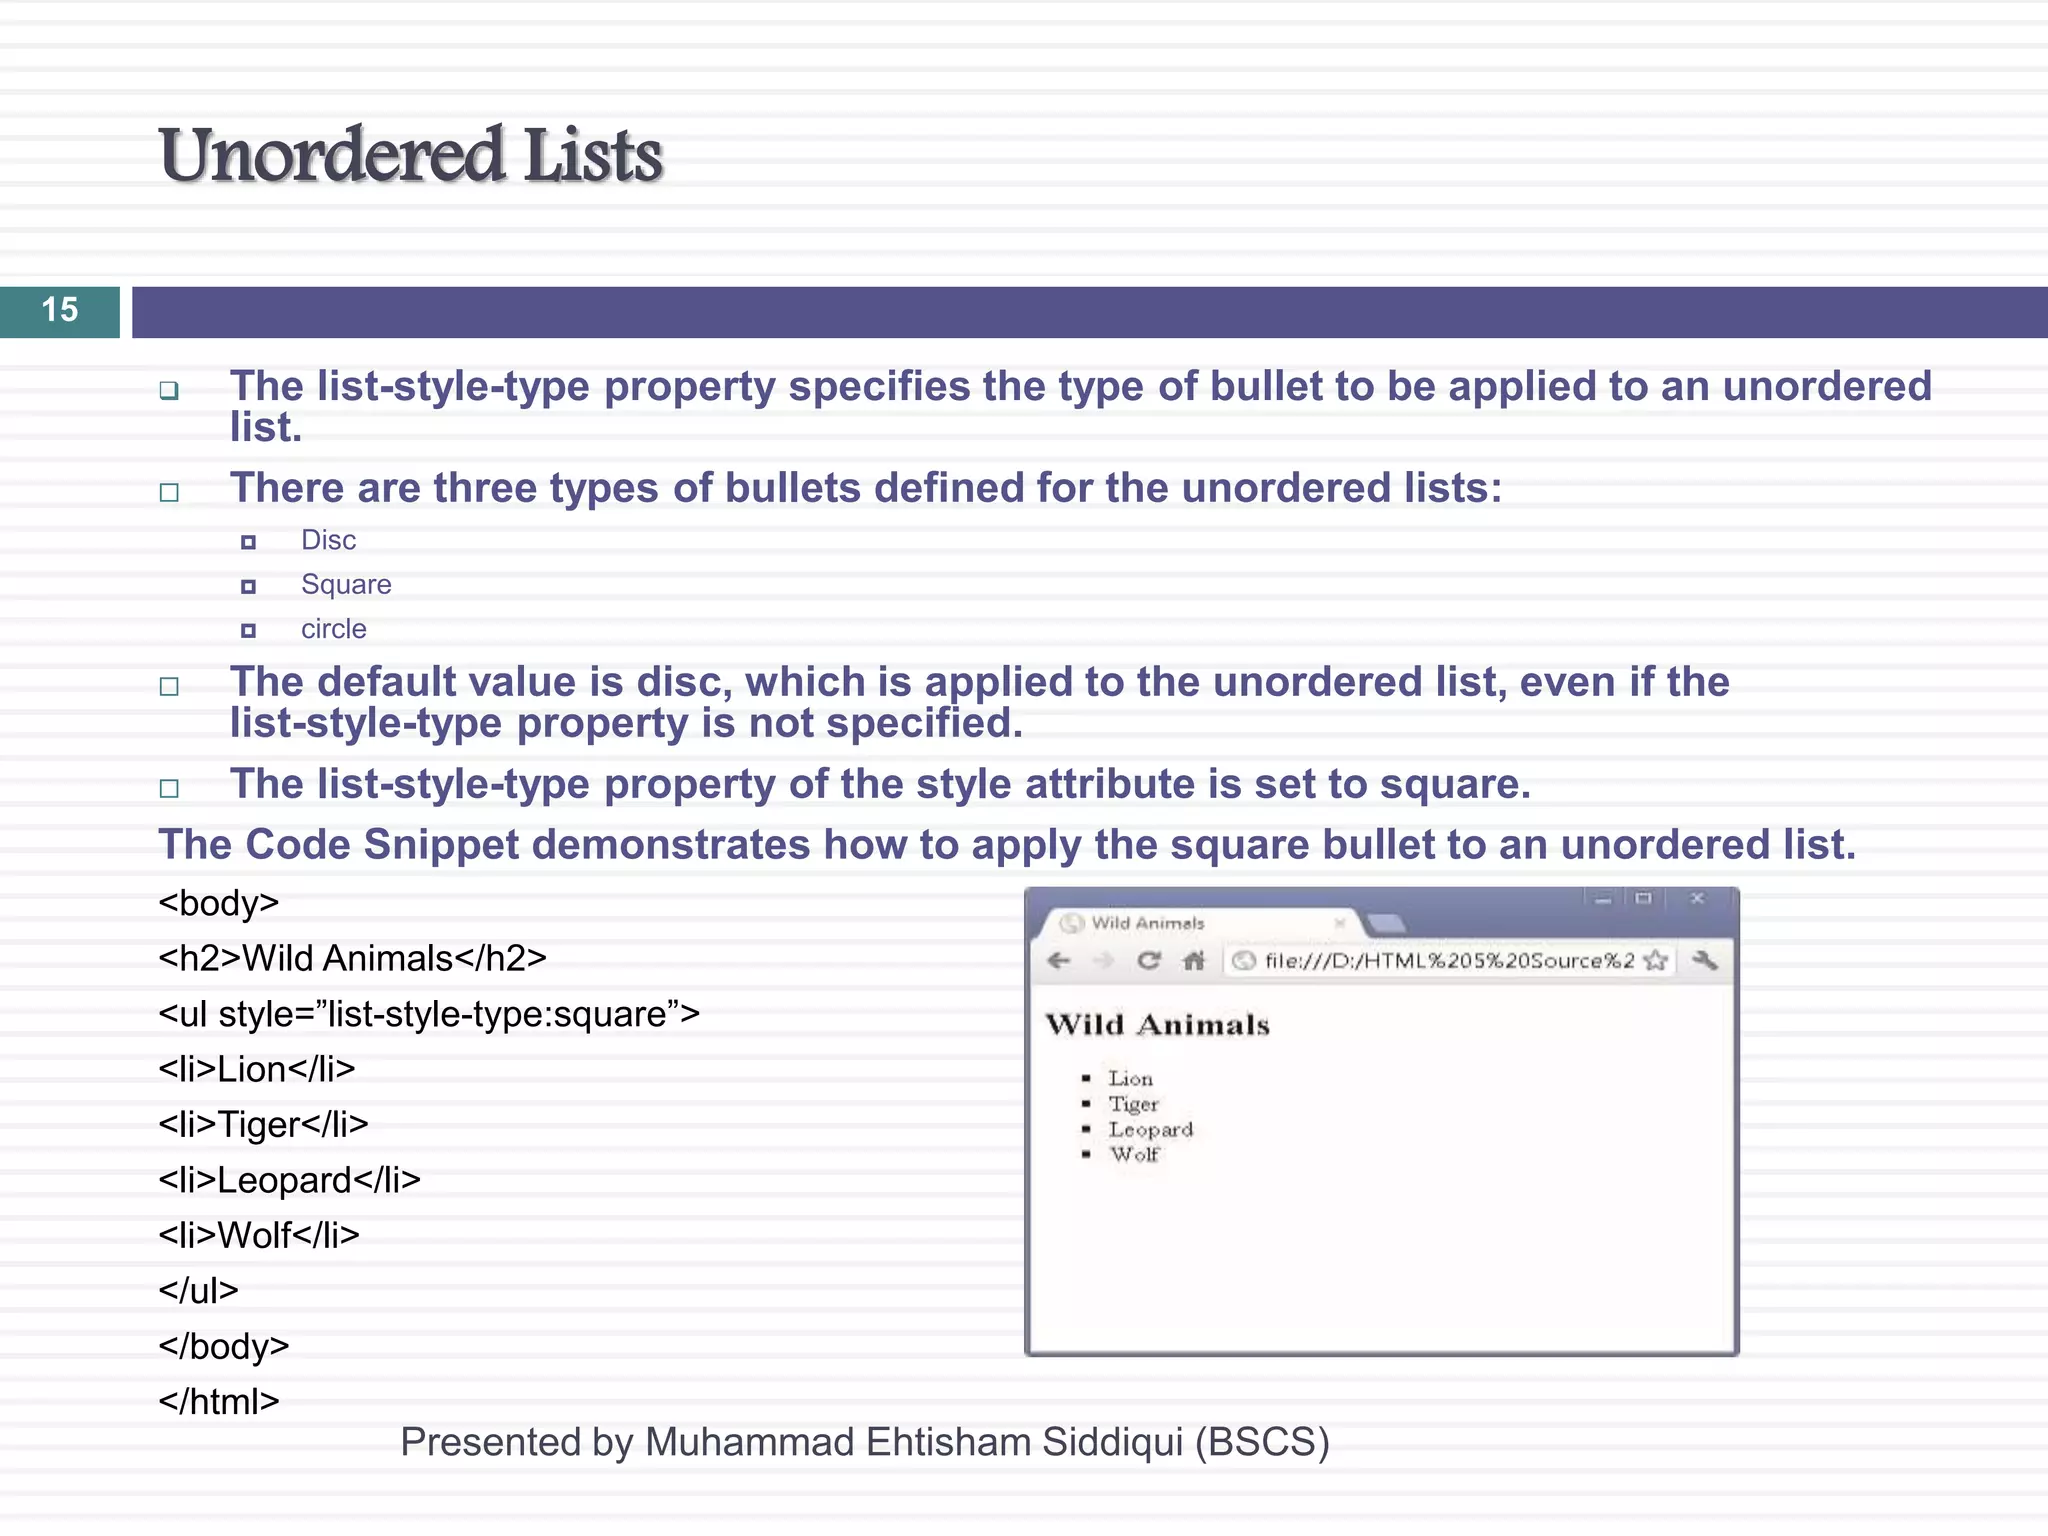Click the browser home icon
2048x1536 pixels.
[1194, 961]
